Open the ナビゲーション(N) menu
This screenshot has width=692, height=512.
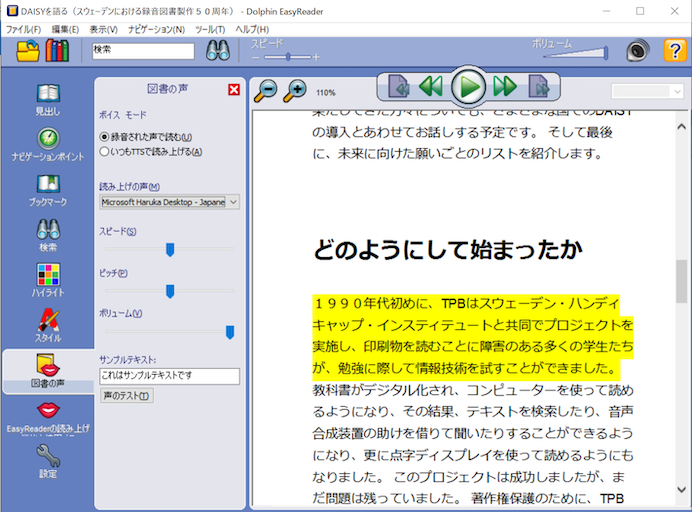[x=156, y=29]
